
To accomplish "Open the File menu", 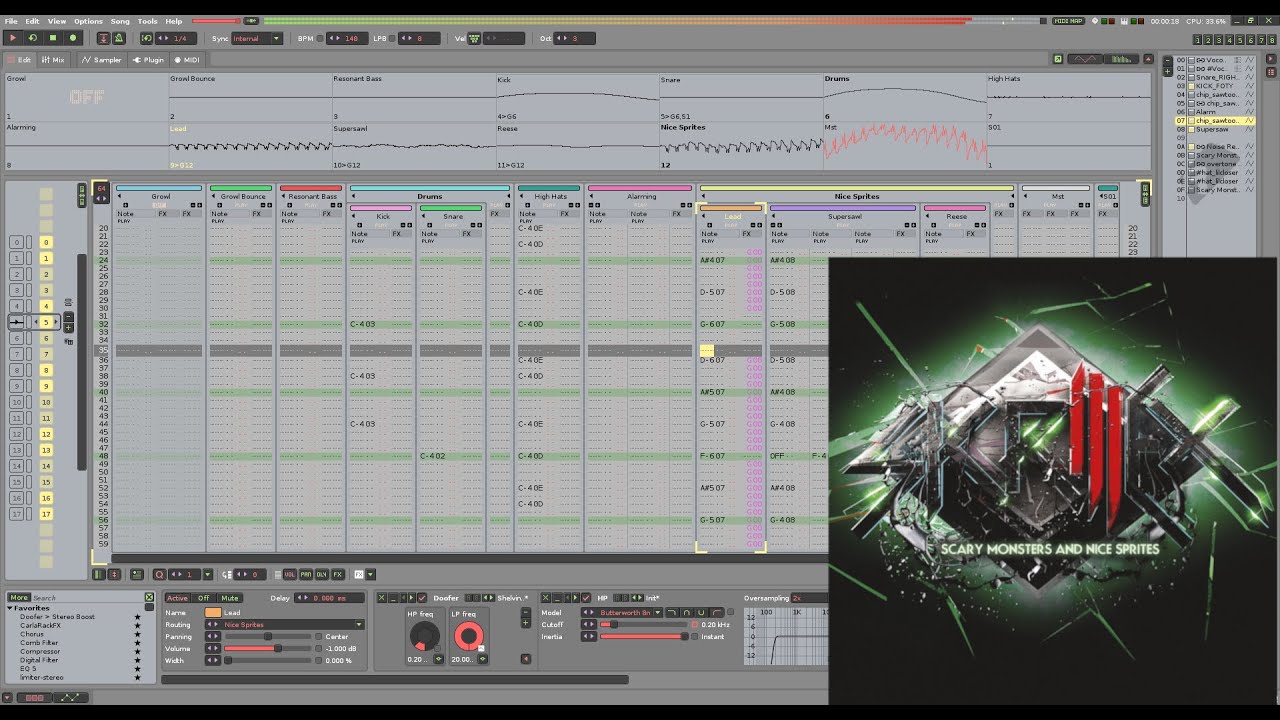I will coord(11,21).
